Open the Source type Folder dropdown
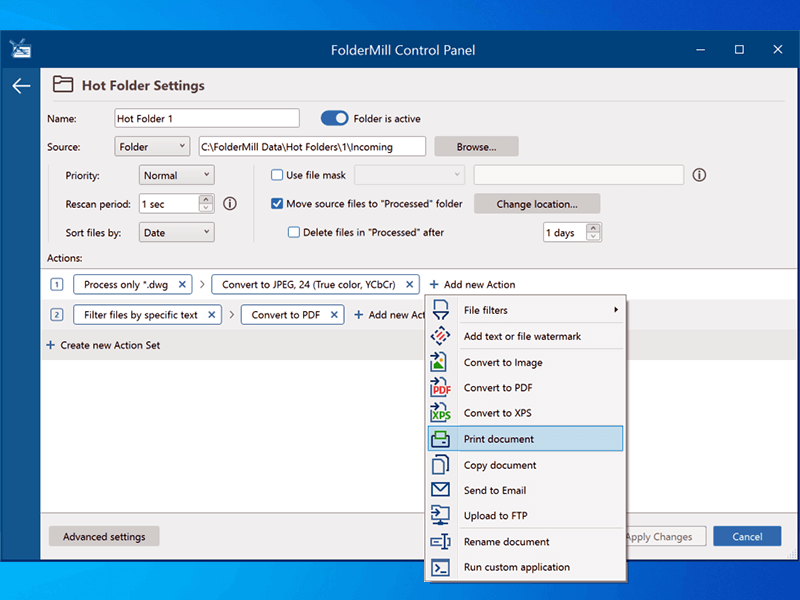 [x=151, y=146]
